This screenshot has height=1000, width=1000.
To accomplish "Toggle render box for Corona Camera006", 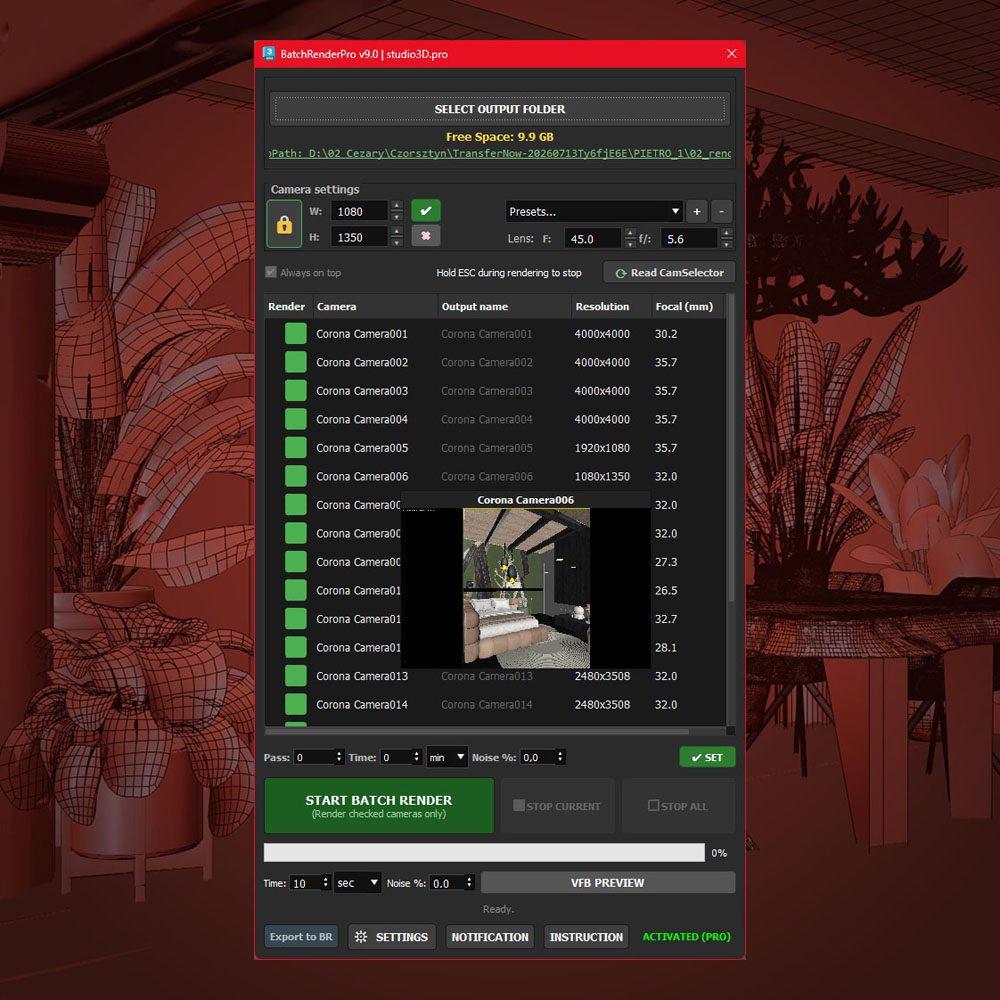I will point(295,476).
